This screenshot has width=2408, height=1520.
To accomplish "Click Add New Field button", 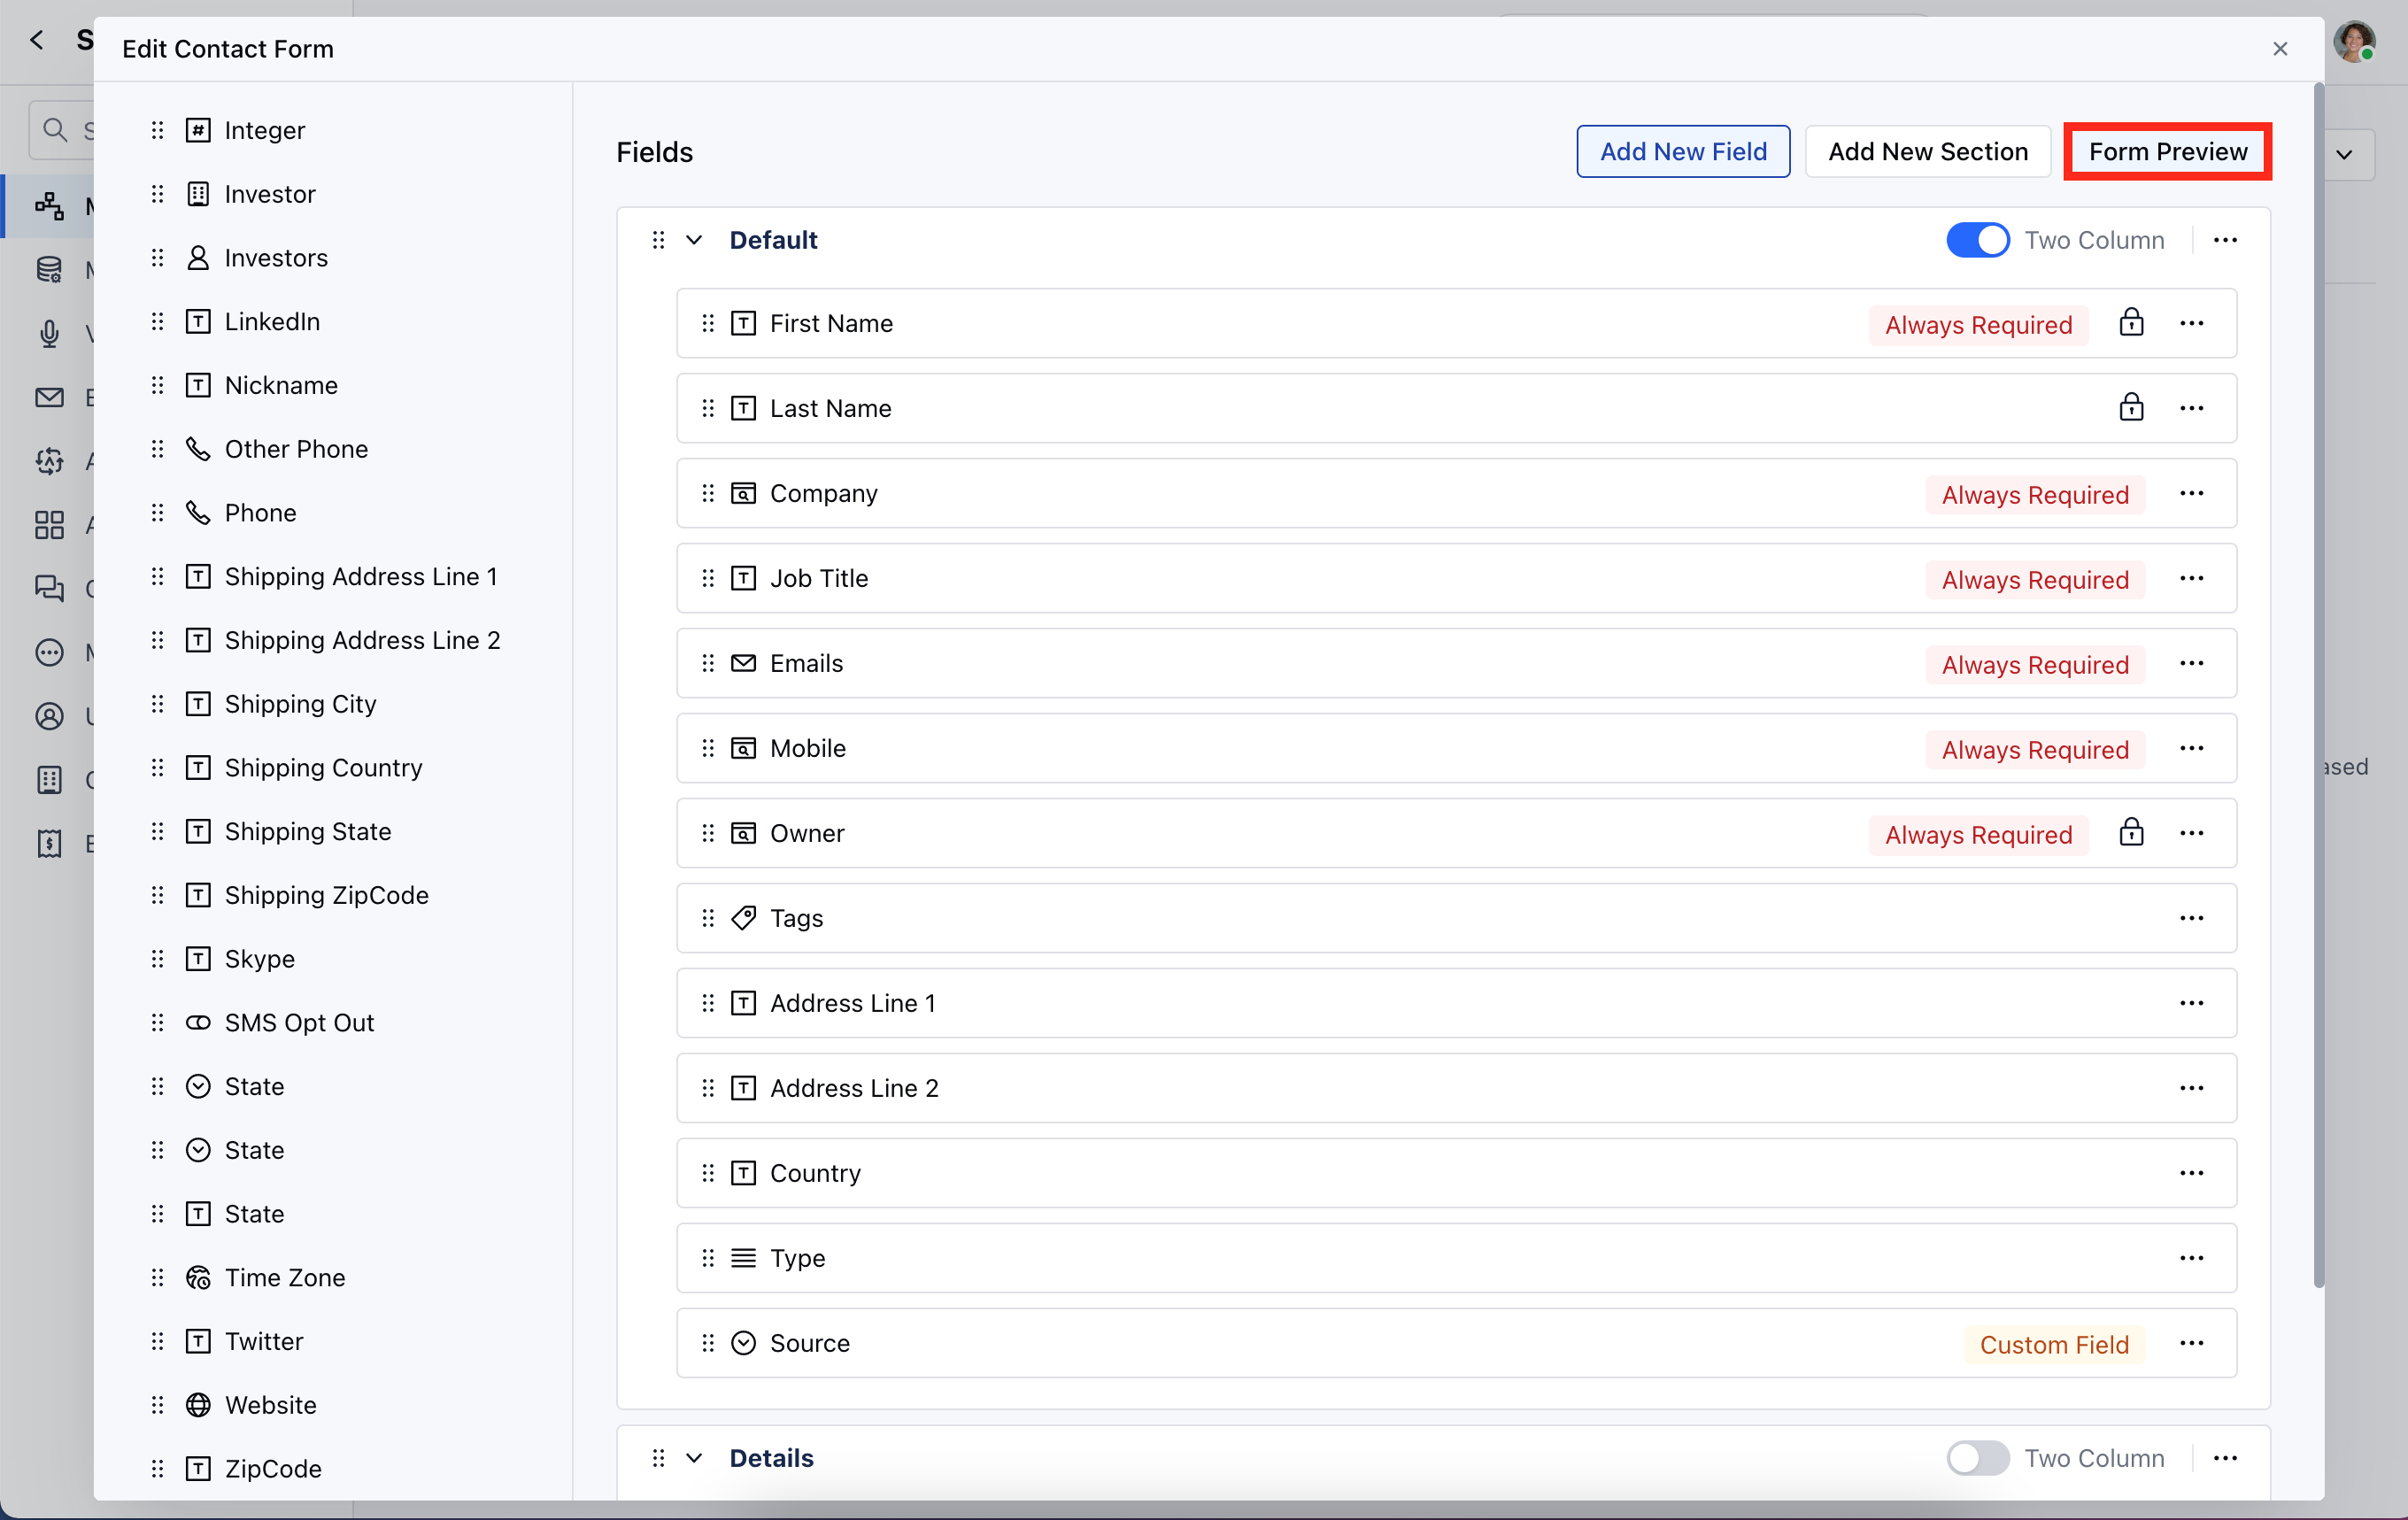I will pos(1683,151).
